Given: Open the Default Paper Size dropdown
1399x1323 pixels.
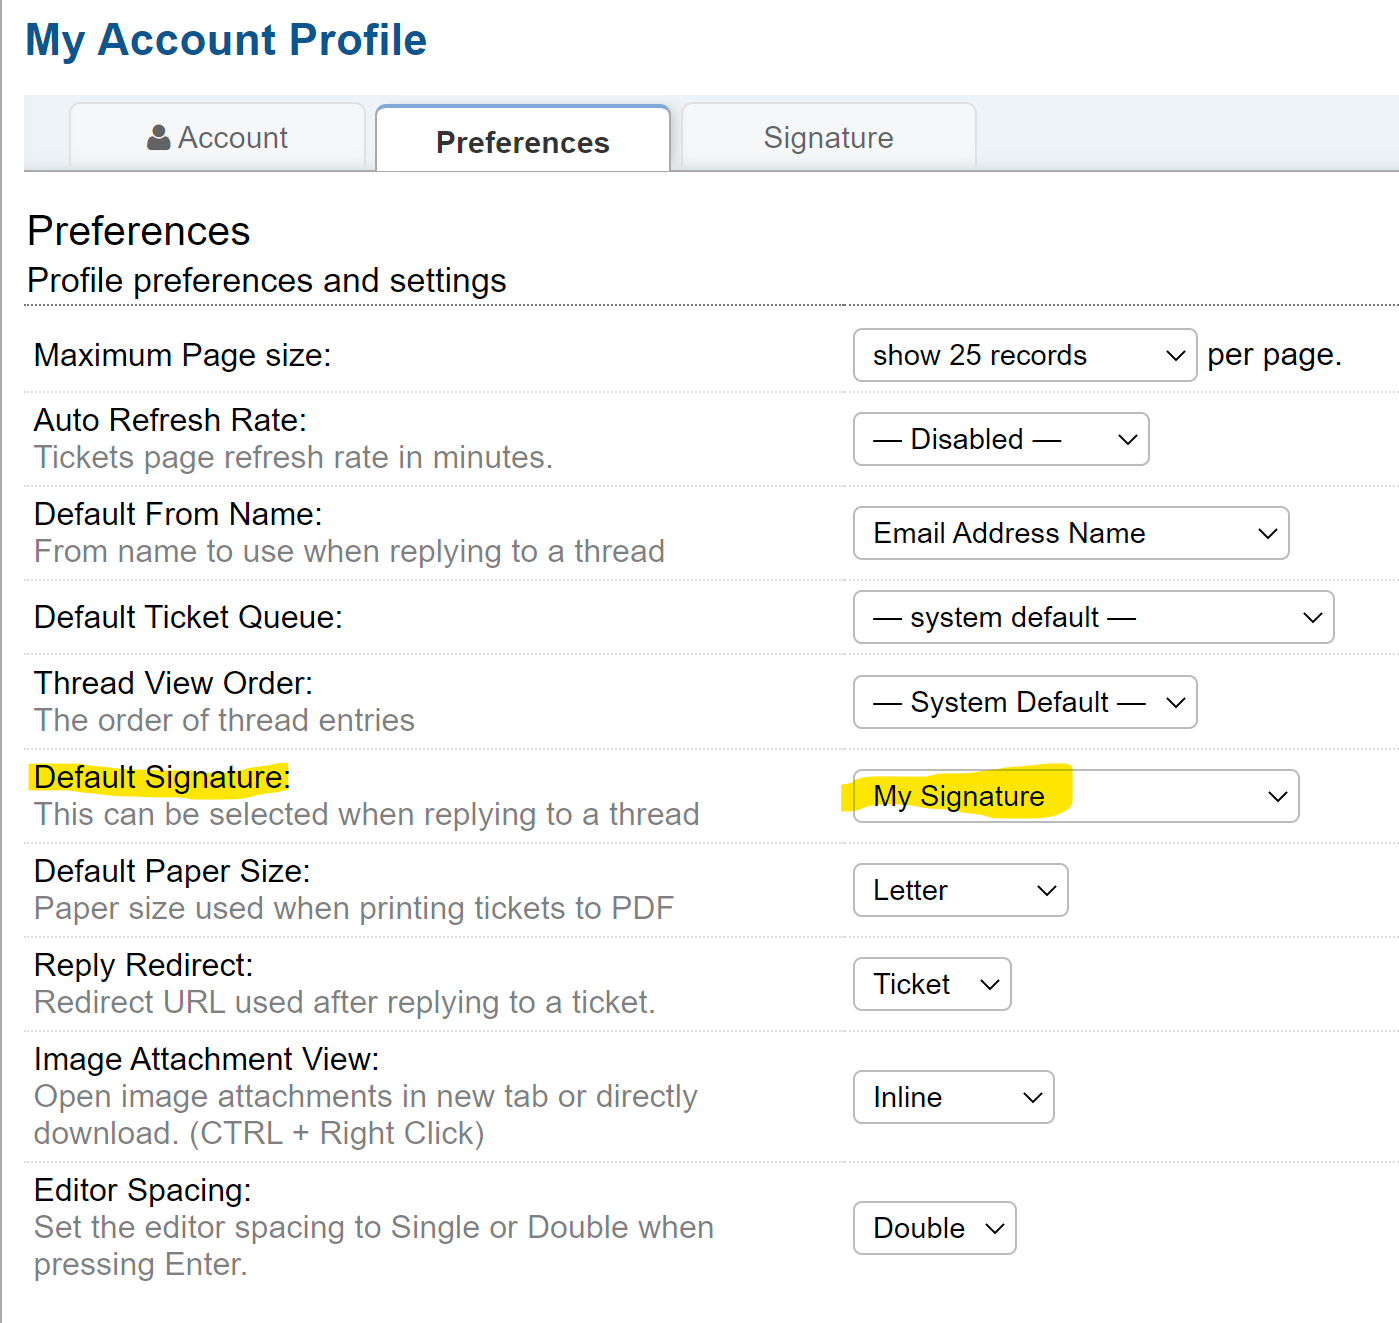Looking at the screenshot, I should (x=960, y=890).
